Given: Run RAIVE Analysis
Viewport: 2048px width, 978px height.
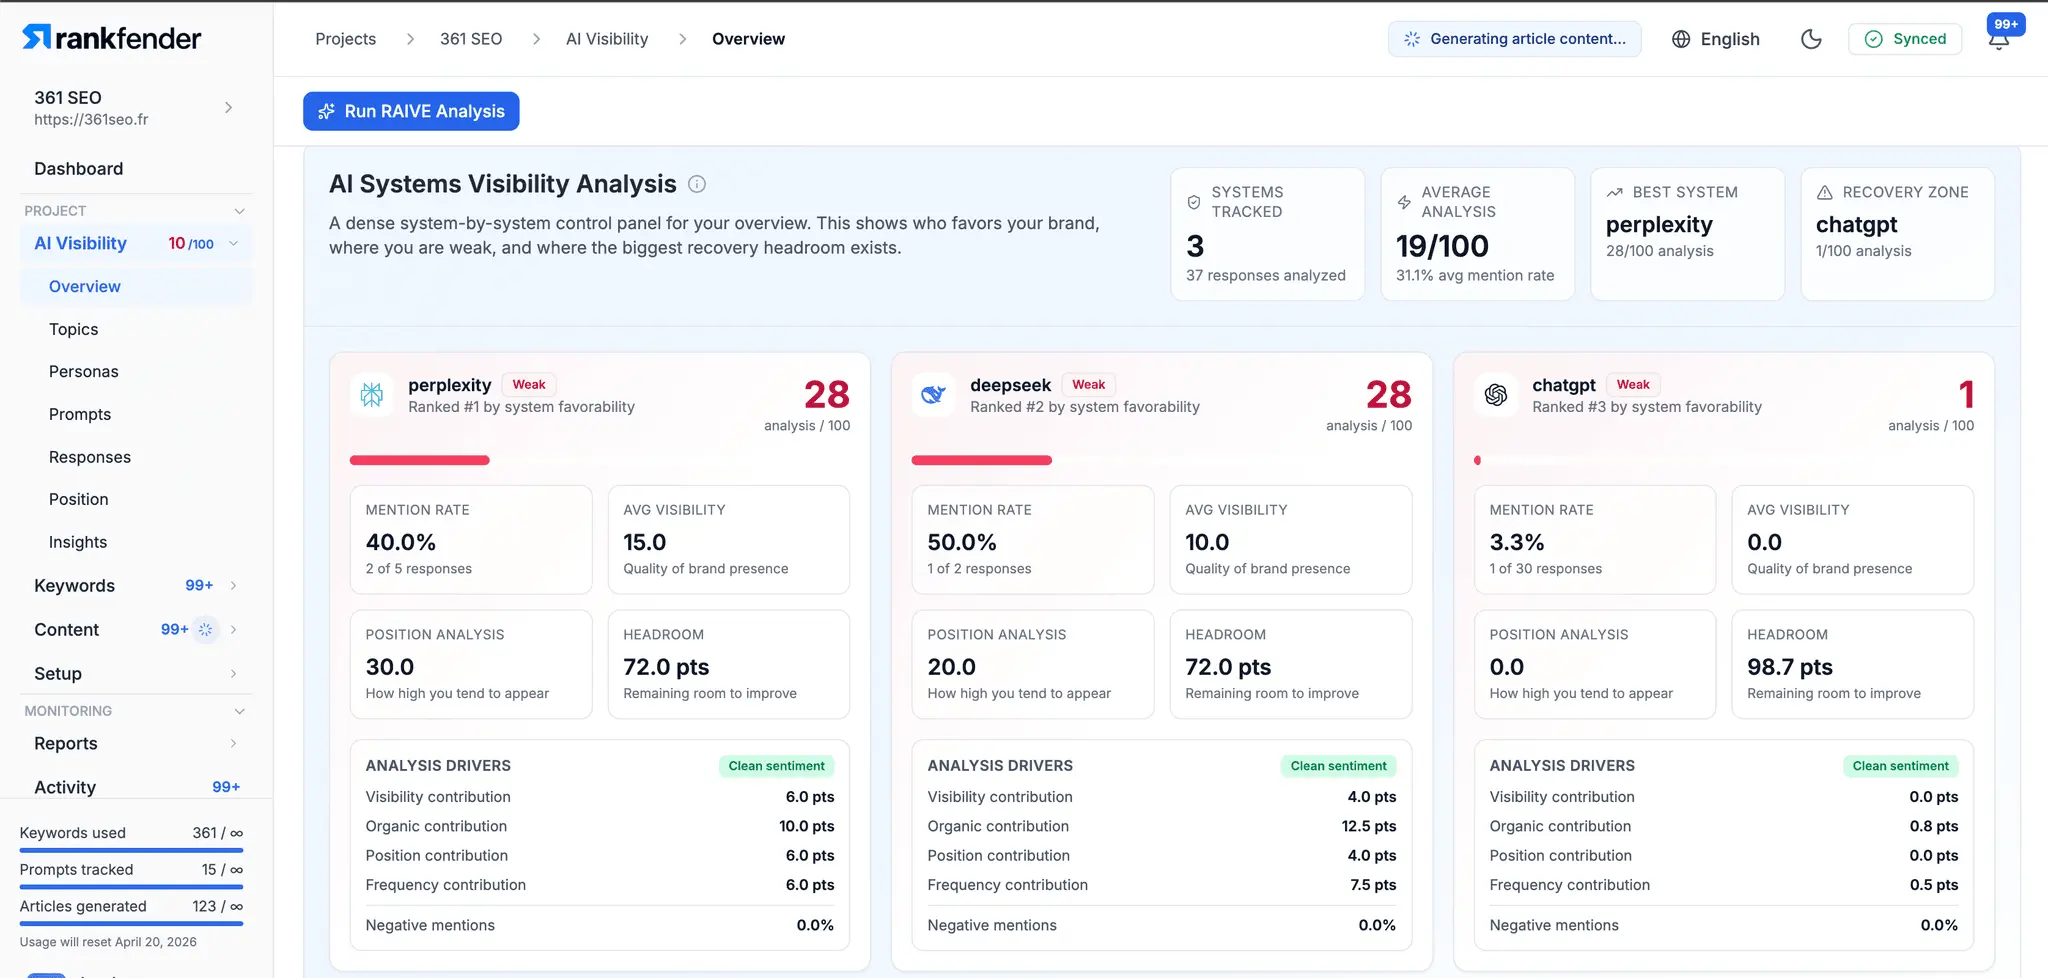Looking at the screenshot, I should 411,111.
